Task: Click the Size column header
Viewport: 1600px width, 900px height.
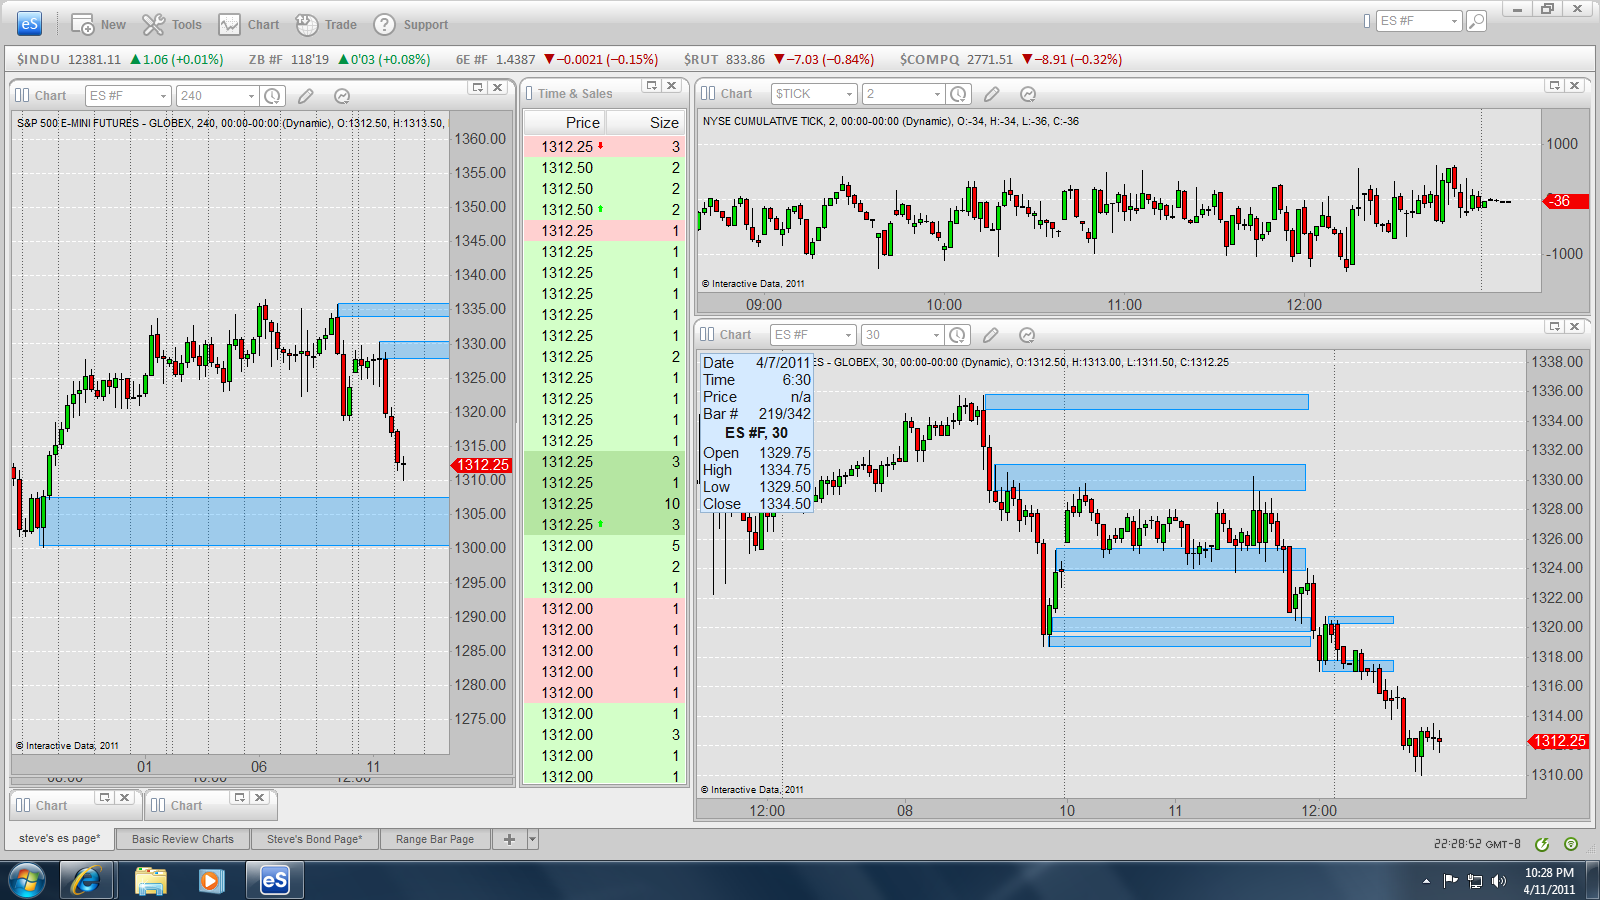Action: coord(645,122)
